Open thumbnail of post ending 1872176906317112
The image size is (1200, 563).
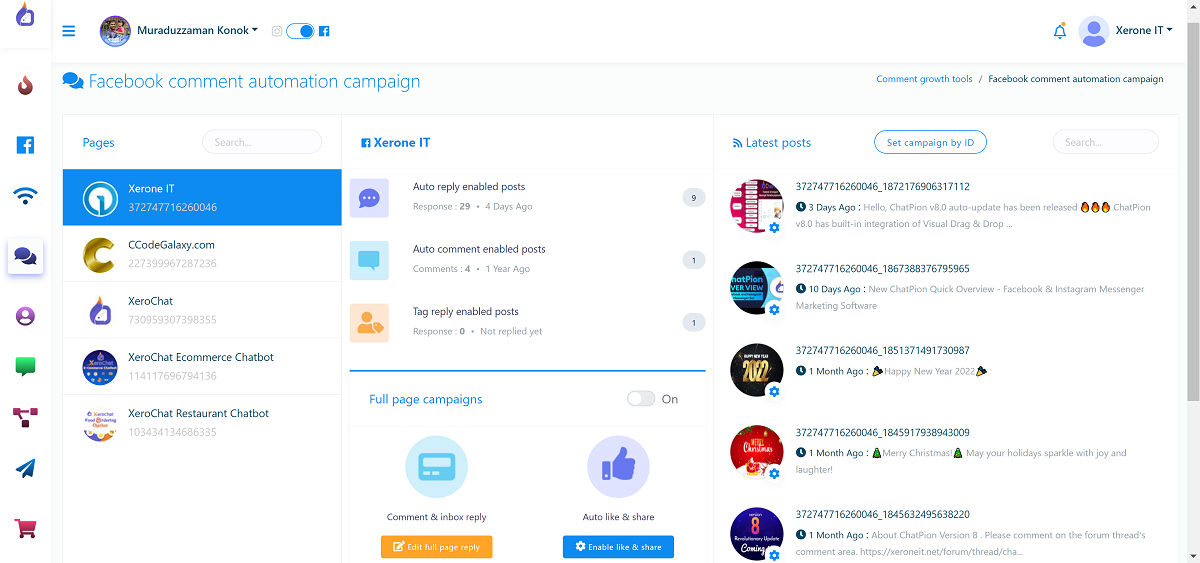tap(757, 206)
